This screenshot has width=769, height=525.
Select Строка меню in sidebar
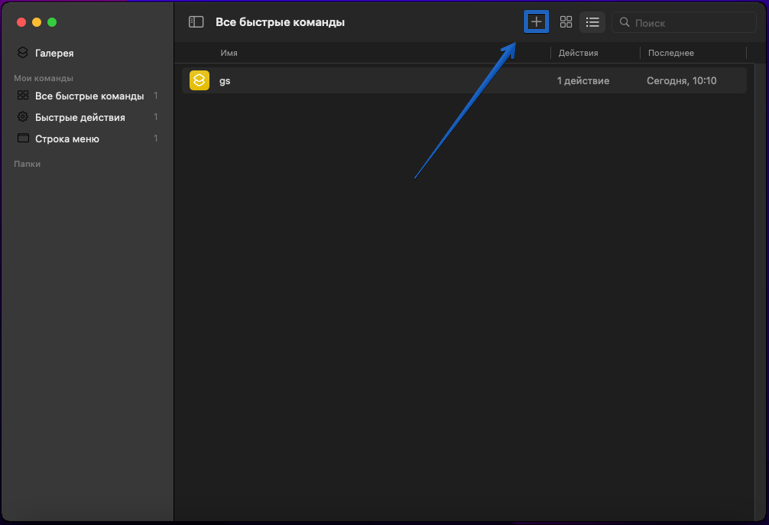pos(67,139)
